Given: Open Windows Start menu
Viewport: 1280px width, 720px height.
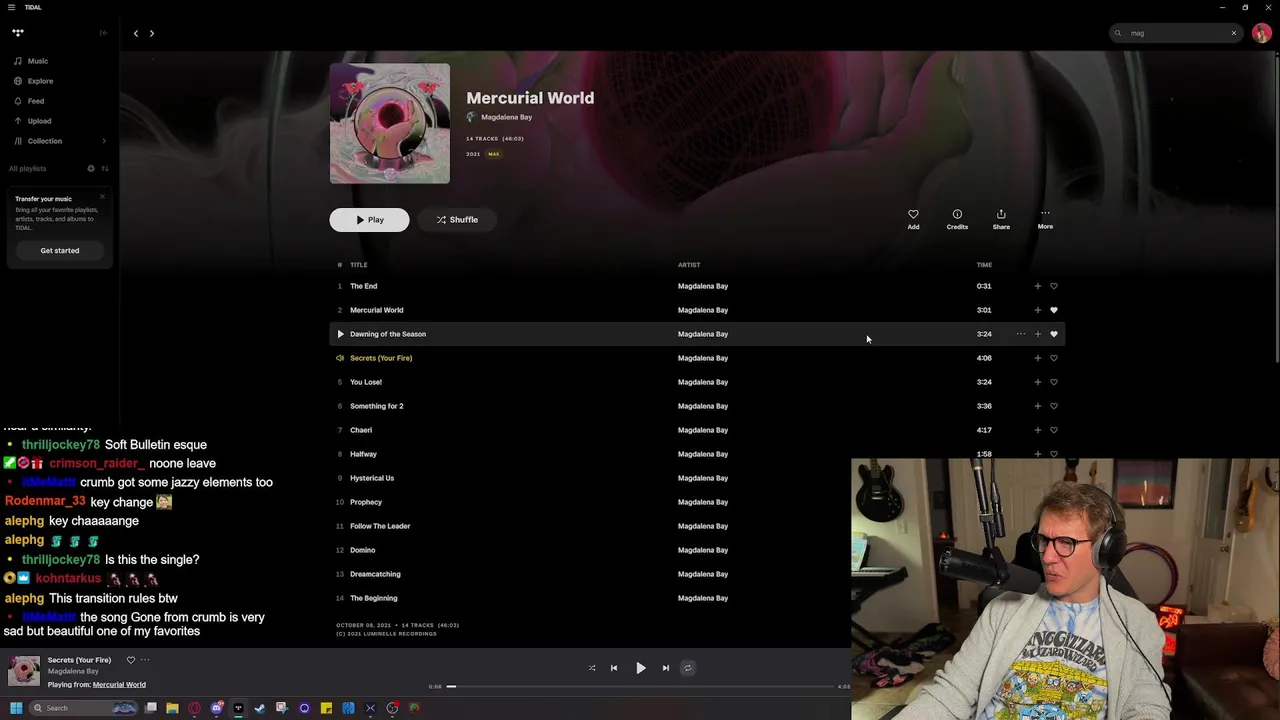Looking at the screenshot, I should pyautogui.click(x=16, y=708).
